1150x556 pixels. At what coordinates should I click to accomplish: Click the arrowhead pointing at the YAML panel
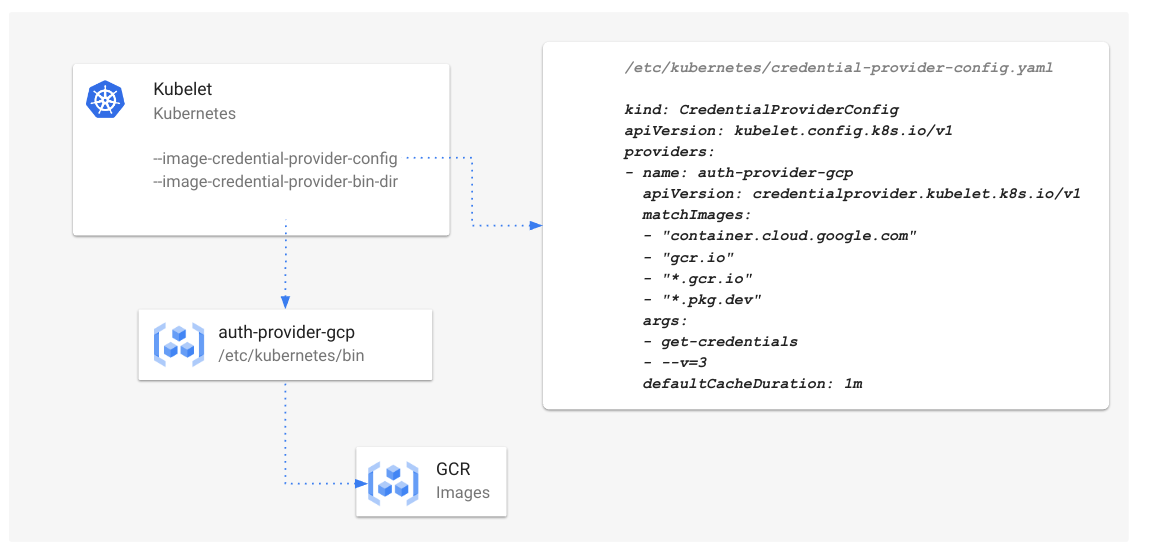(536, 226)
